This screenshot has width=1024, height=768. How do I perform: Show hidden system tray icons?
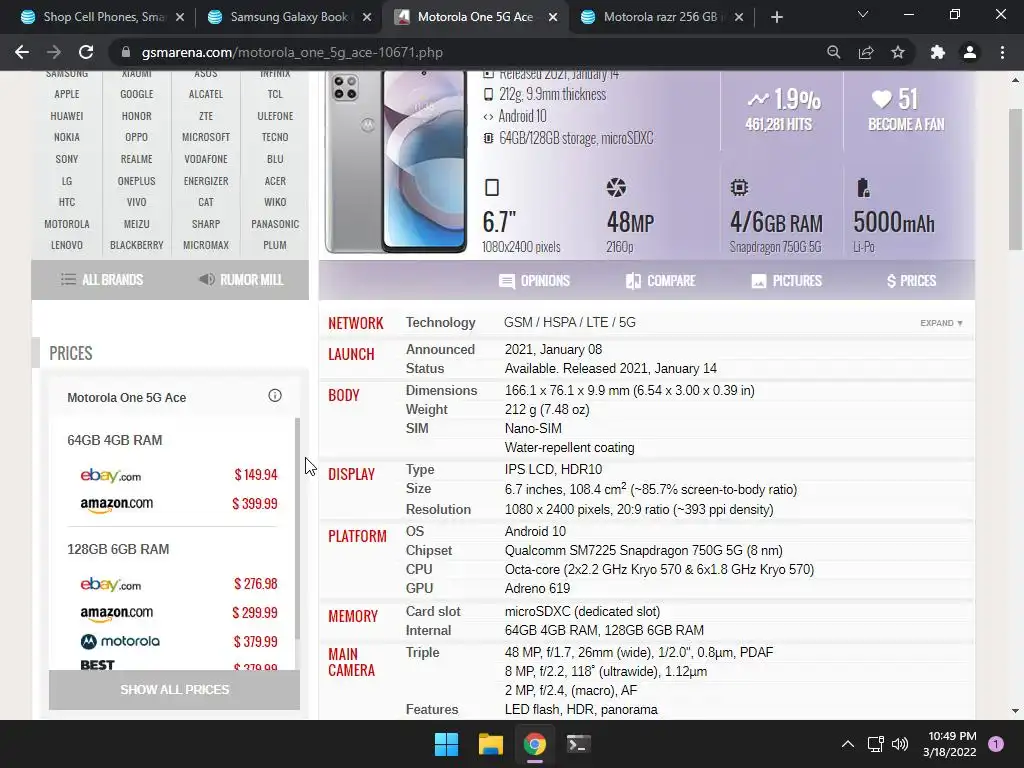click(x=848, y=744)
